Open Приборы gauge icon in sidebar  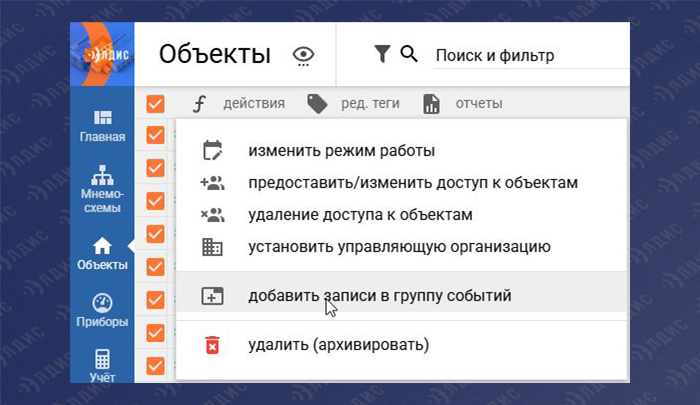point(102,303)
